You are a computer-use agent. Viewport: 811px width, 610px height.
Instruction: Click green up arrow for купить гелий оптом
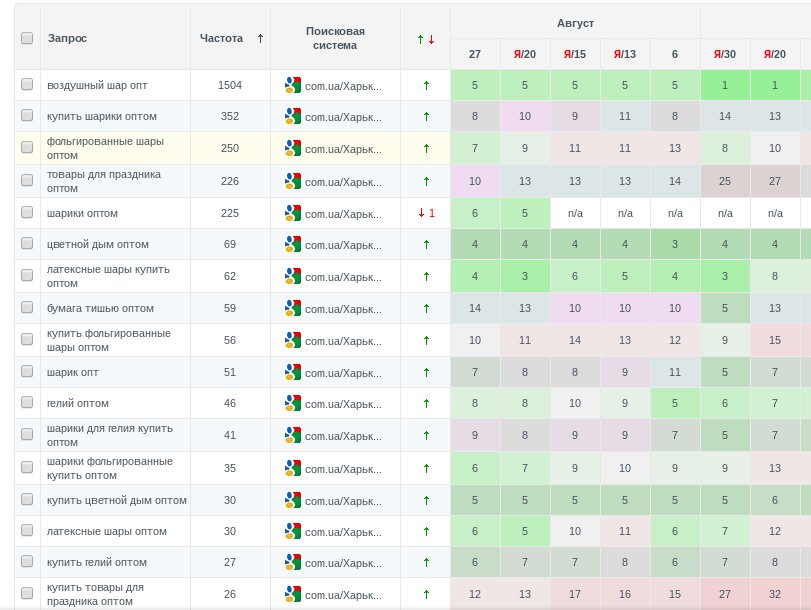pos(426,563)
